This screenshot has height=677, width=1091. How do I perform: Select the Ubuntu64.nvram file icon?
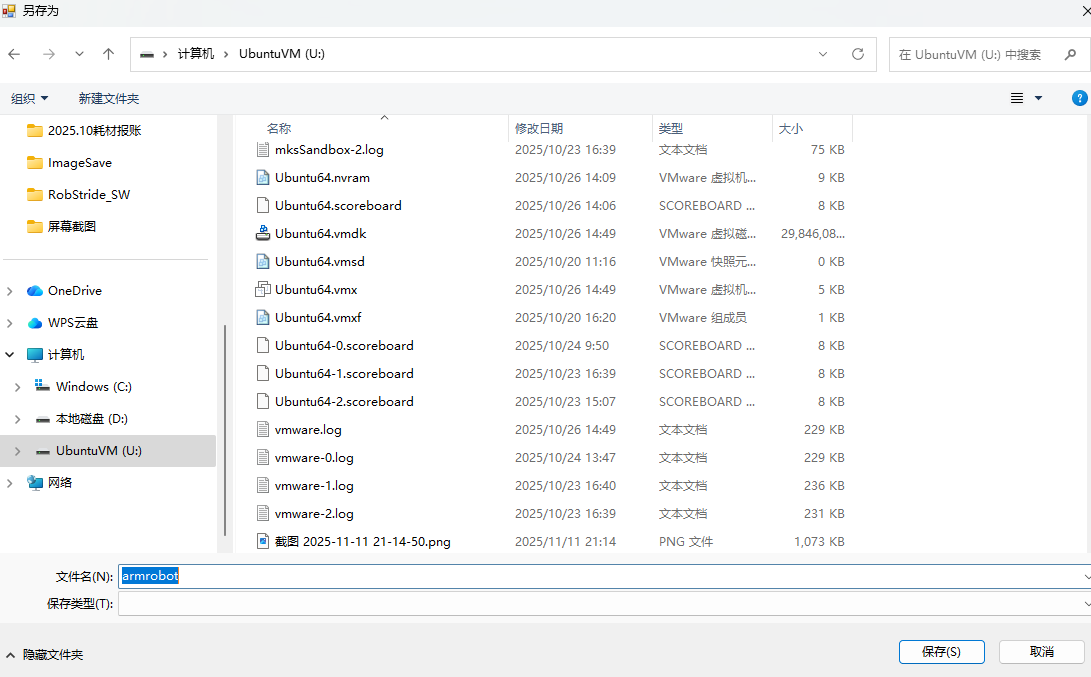click(262, 177)
